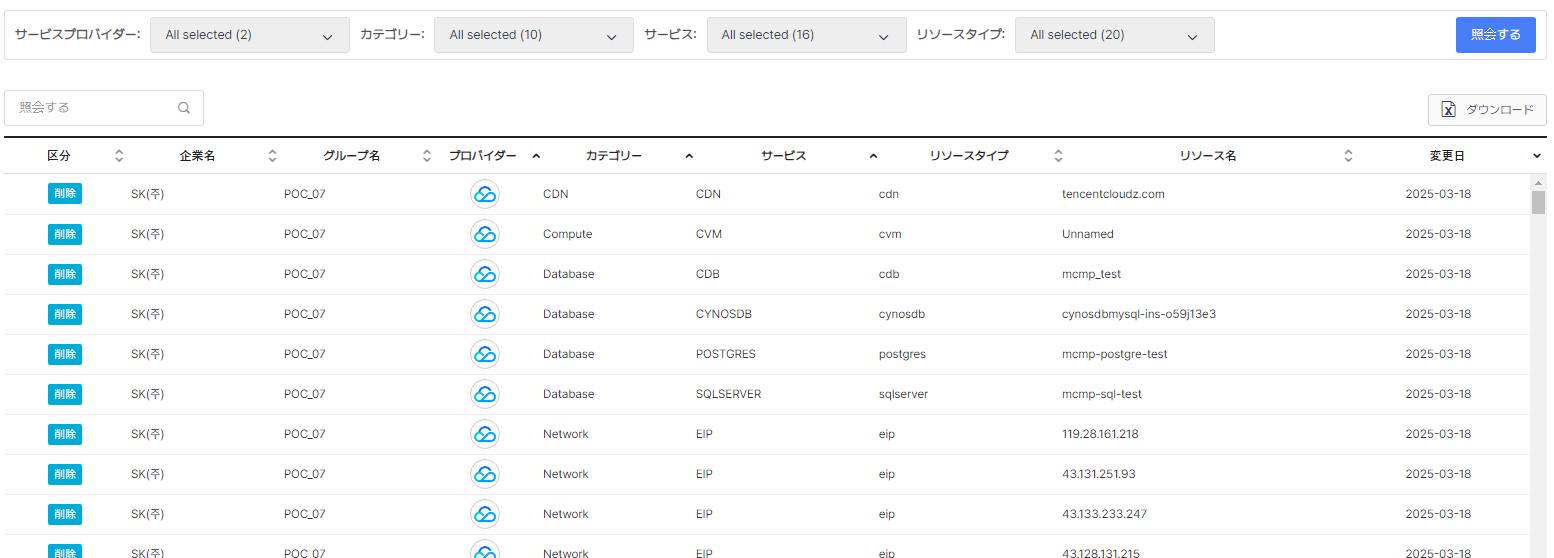Open the リソースタイプ All selected (20) dropdown

[1115, 35]
